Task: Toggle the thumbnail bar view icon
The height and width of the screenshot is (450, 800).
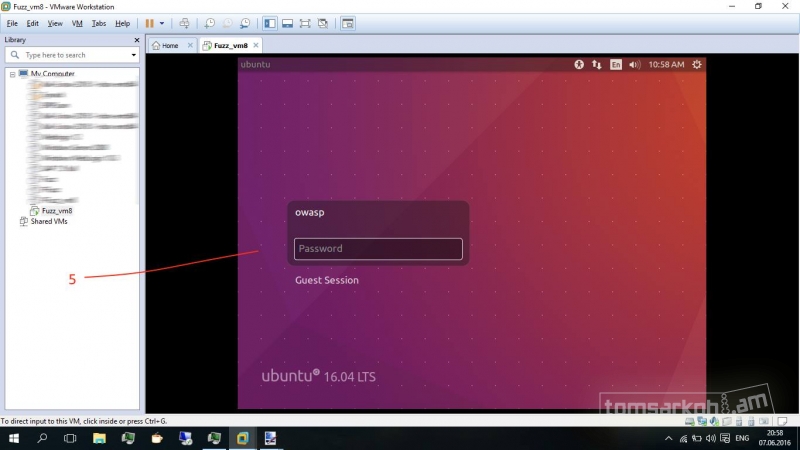Action: point(287,23)
